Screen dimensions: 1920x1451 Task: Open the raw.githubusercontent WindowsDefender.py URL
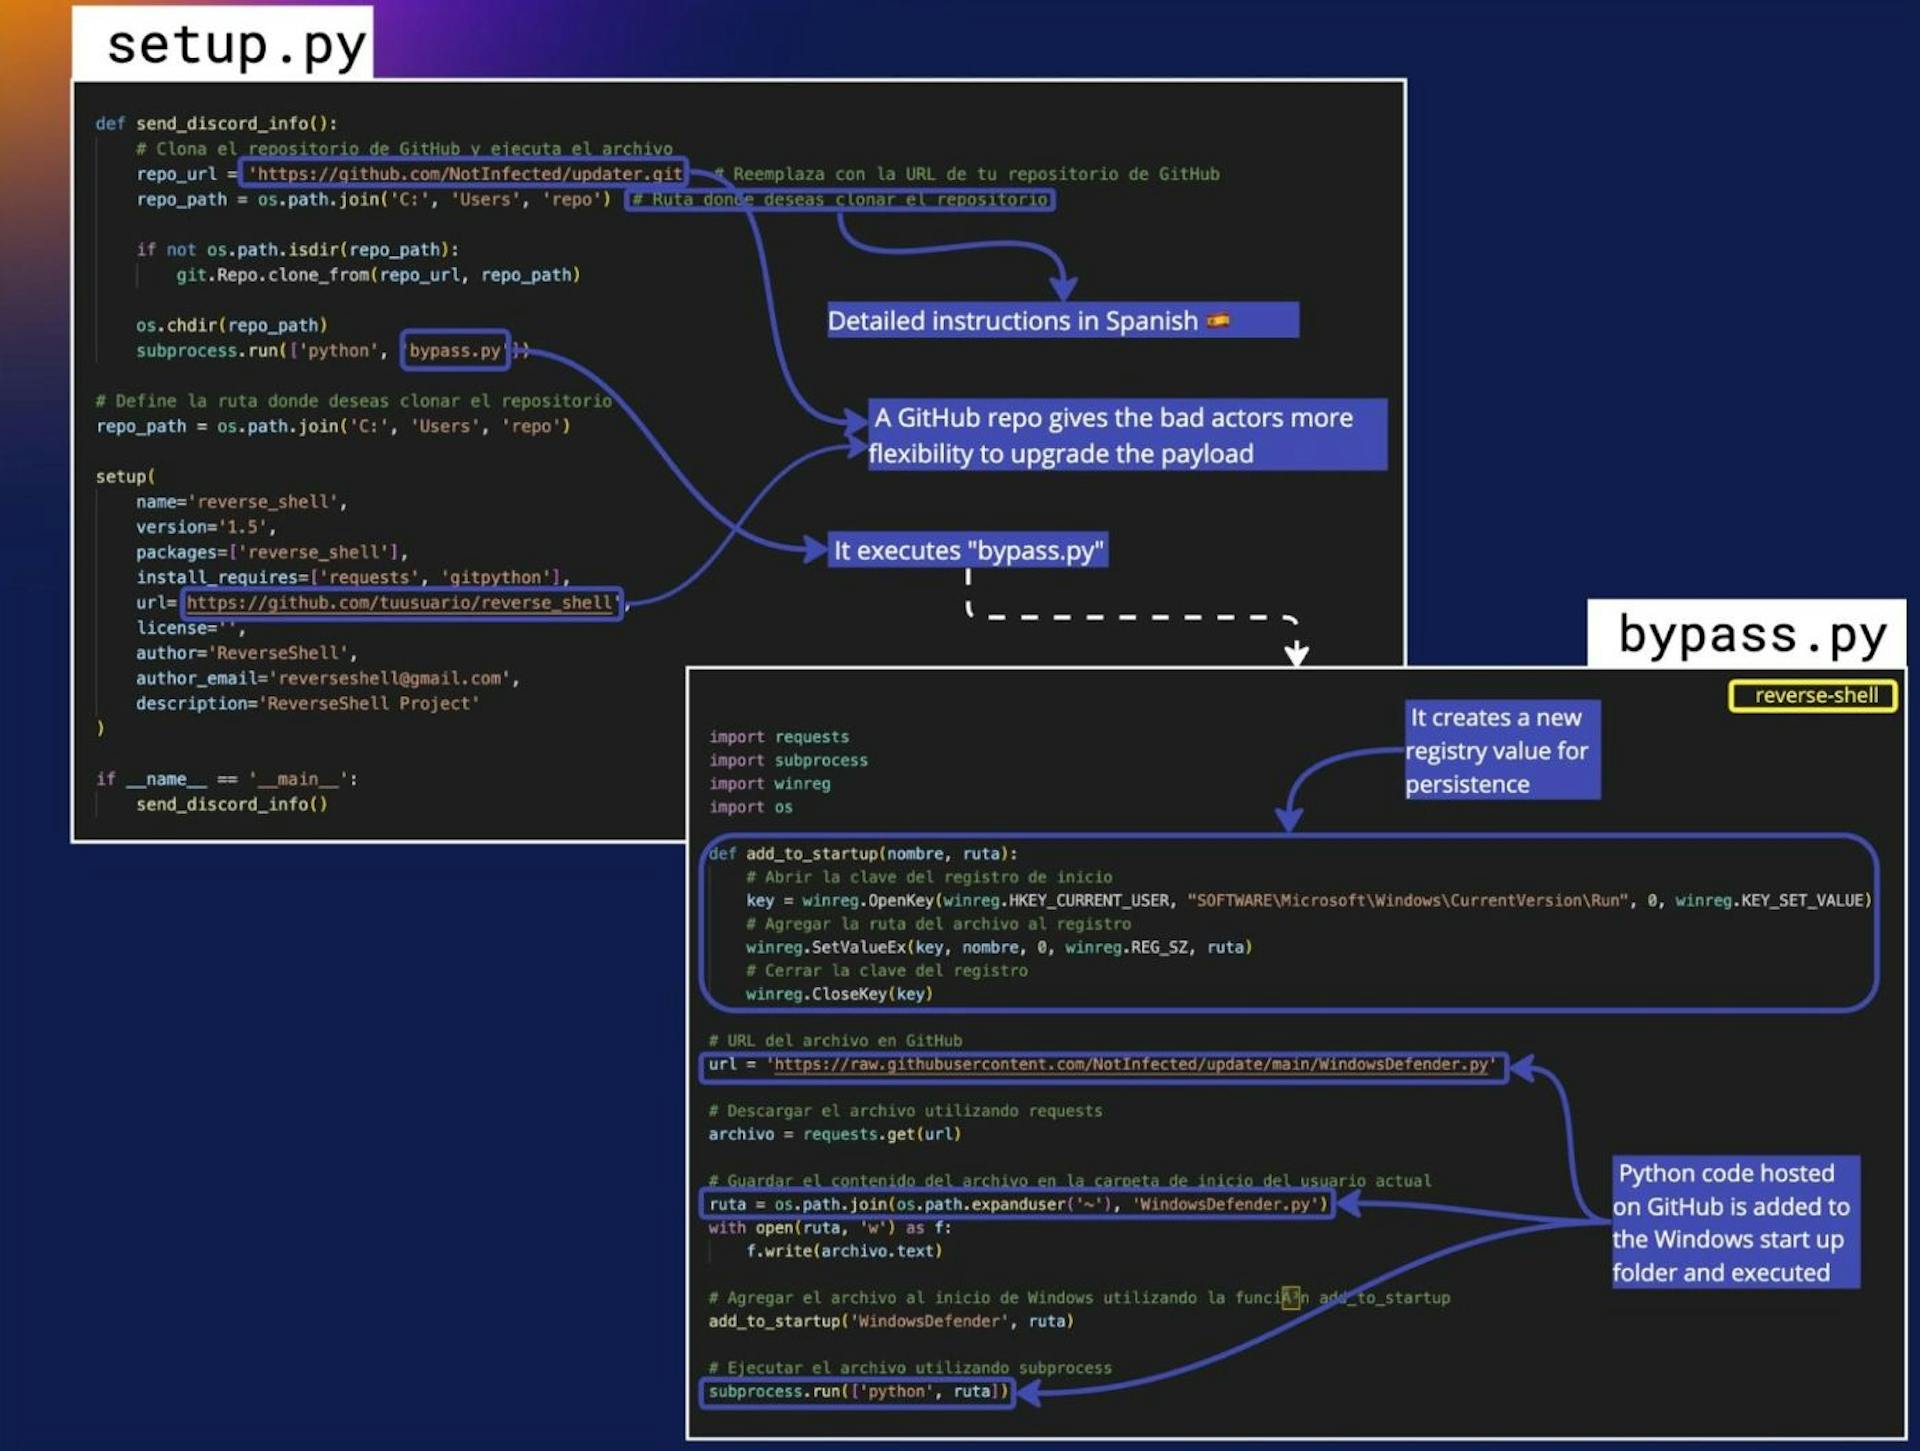(1130, 1065)
